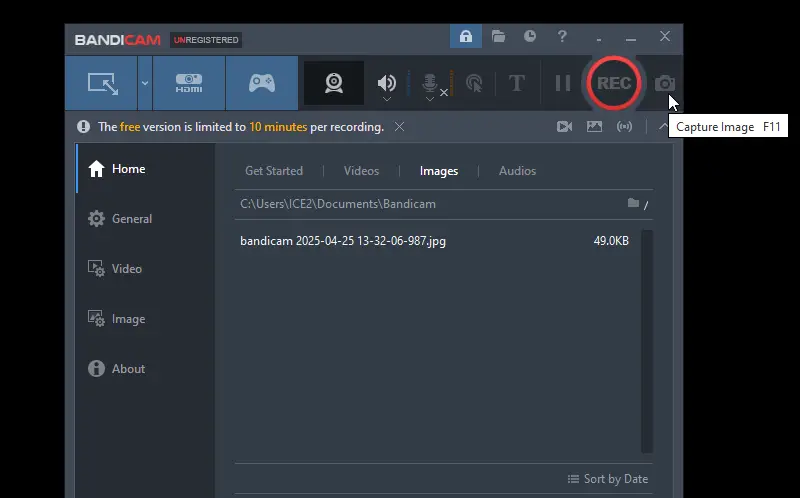Click the file list vertical scrollbar
800x498 pixels.
pos(647,341)
